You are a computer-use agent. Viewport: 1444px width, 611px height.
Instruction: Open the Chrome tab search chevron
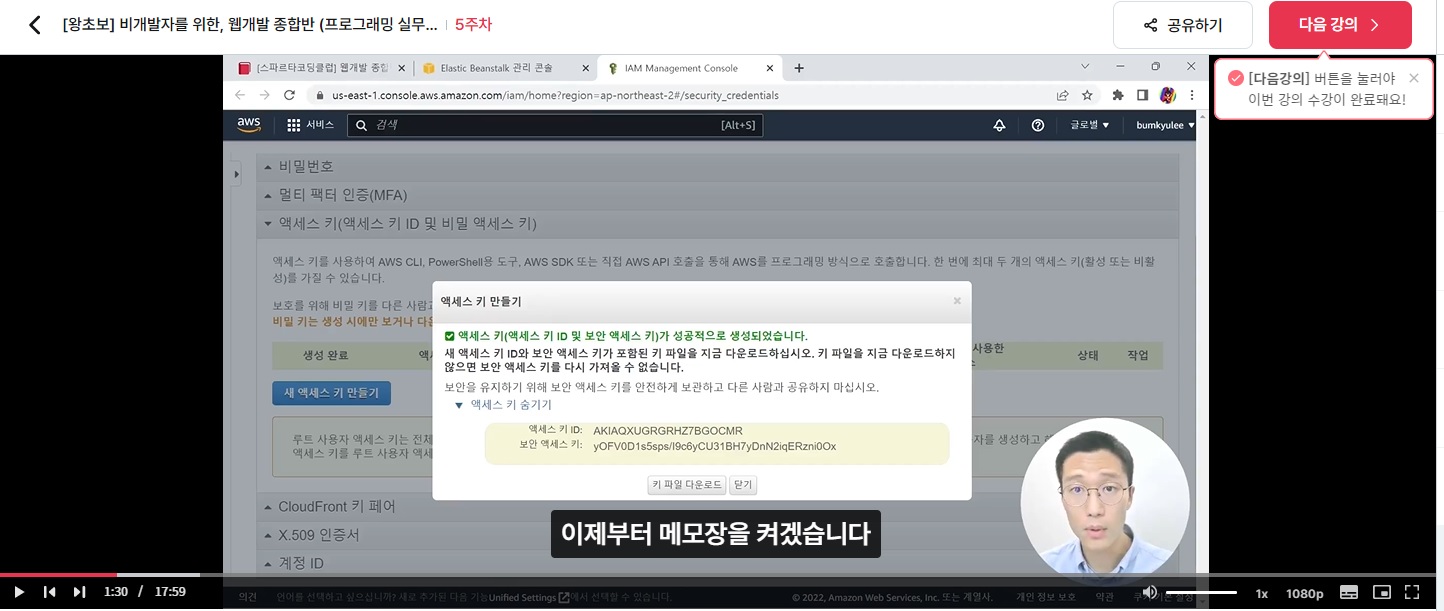(x=1085, y=66)
